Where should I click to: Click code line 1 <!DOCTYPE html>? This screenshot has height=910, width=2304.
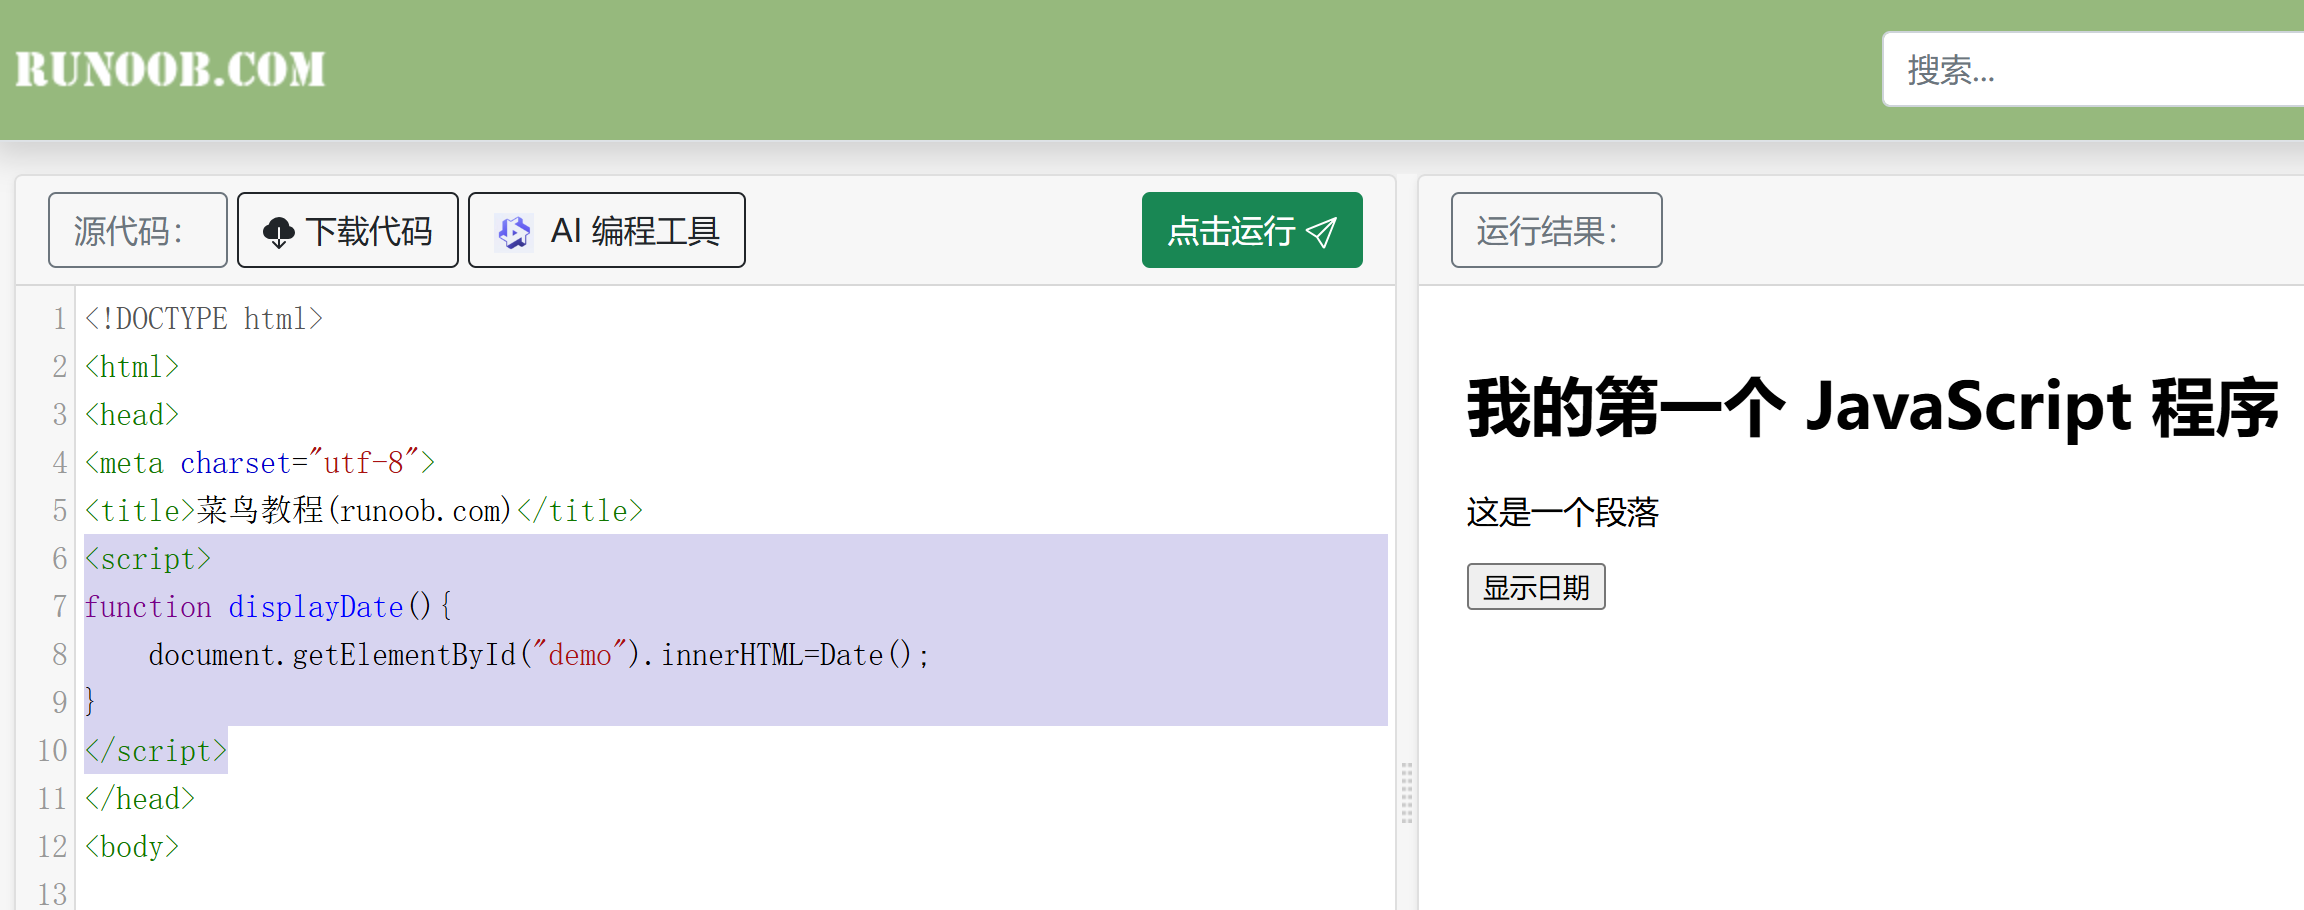click(204, 319)
